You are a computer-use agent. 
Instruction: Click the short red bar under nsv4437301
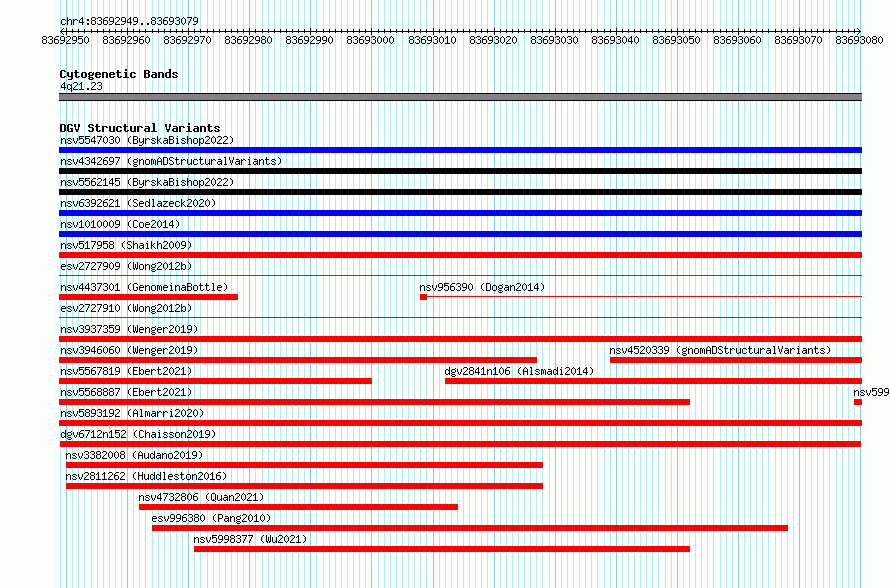point(148,297)
